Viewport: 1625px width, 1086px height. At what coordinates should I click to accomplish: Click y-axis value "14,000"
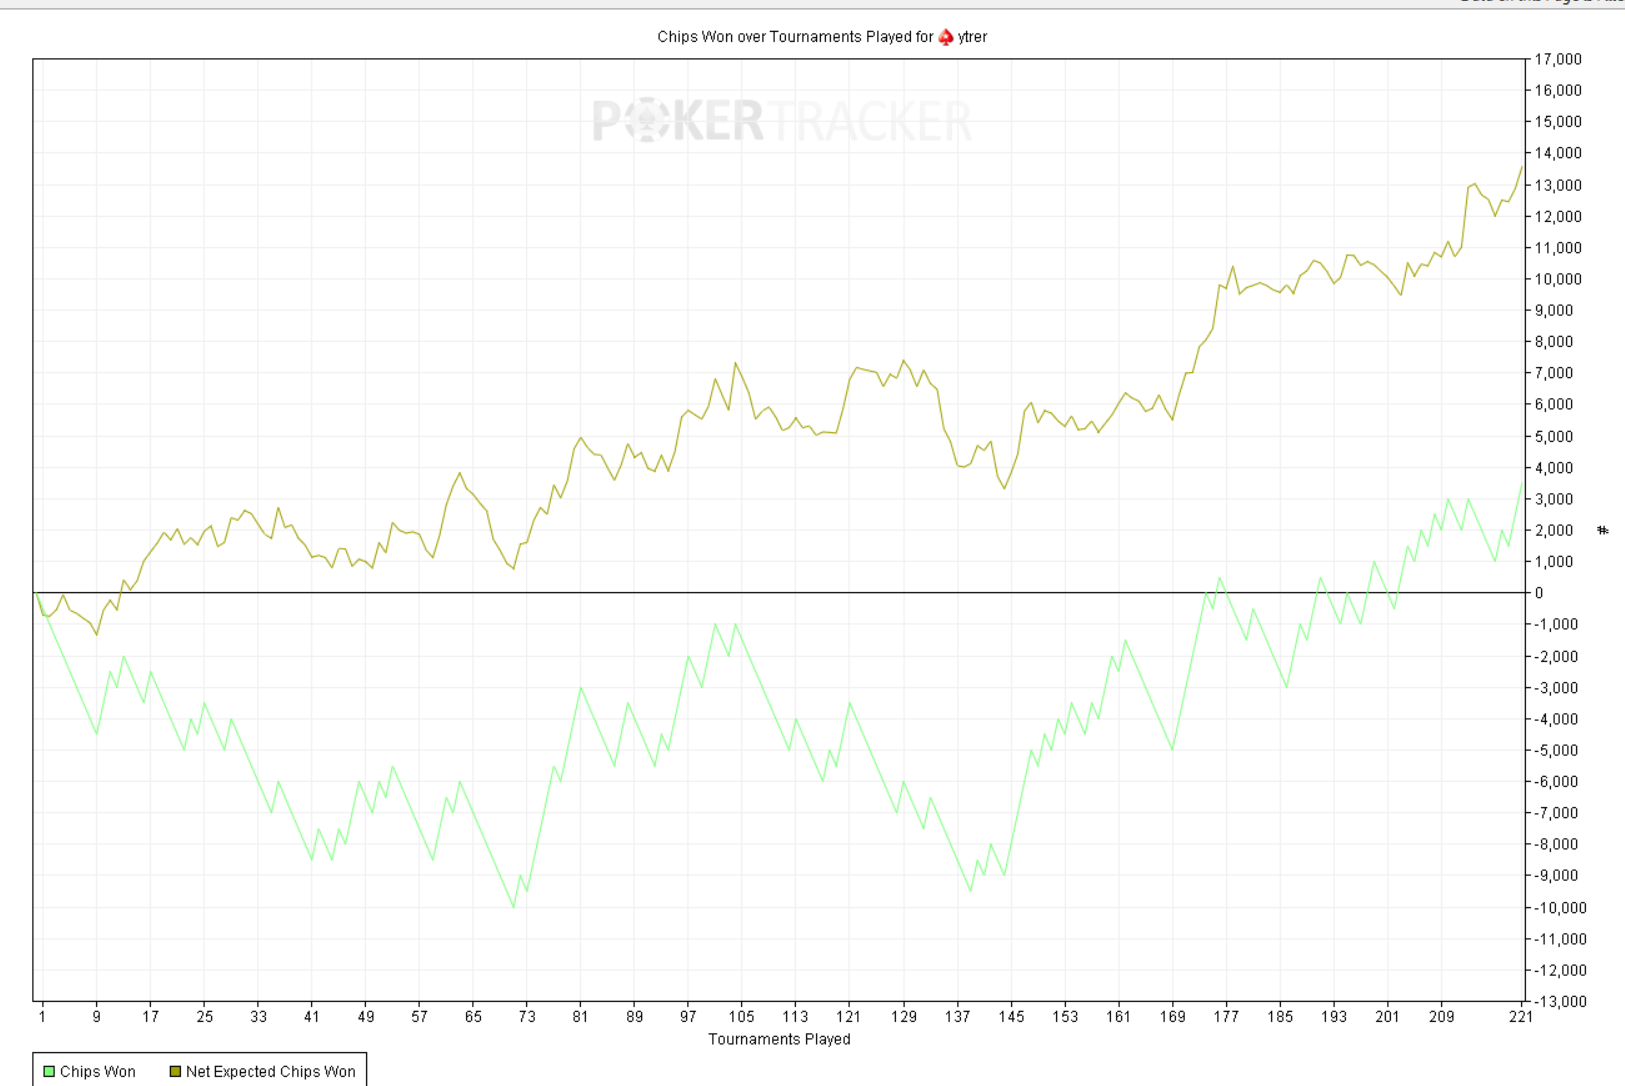pos(1559,153)
